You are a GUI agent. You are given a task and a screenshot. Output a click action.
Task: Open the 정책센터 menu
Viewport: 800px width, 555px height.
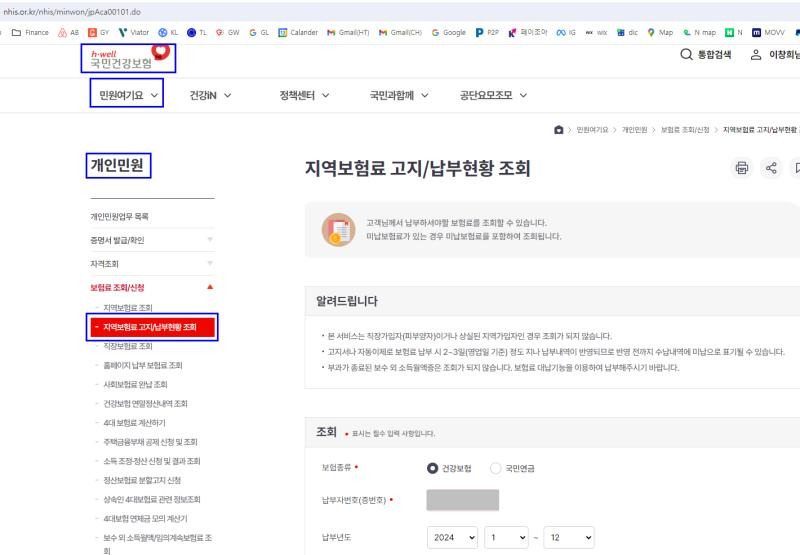(x=304, y=95)
